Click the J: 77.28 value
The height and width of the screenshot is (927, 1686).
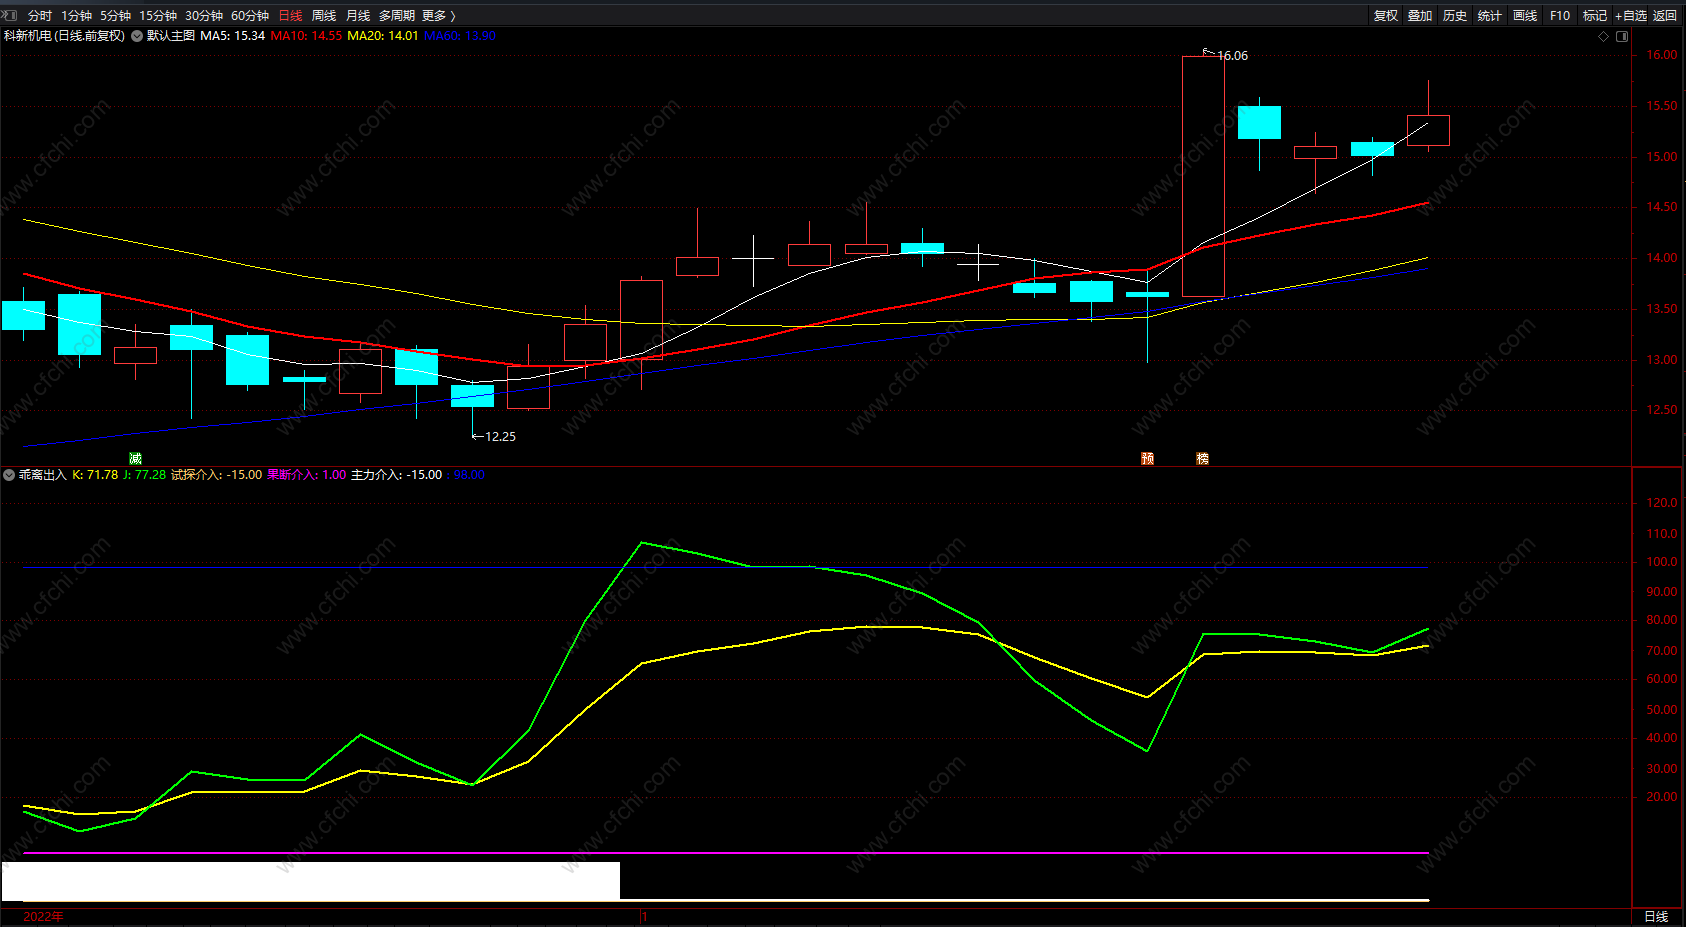click(x=144, y=475)
